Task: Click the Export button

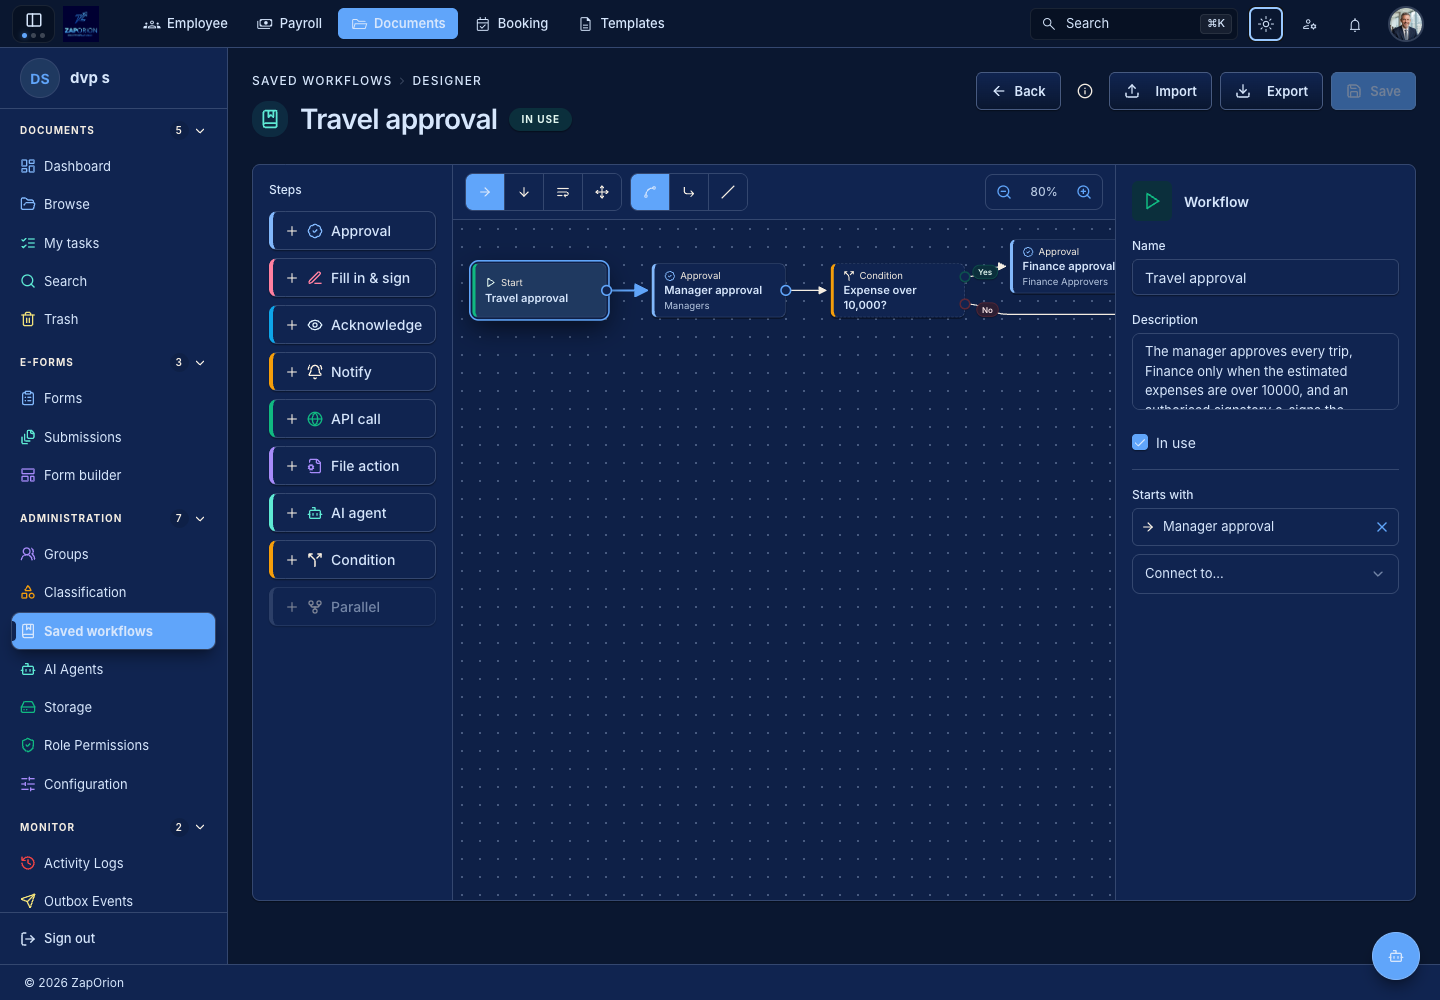Action: click(1271, 91)
